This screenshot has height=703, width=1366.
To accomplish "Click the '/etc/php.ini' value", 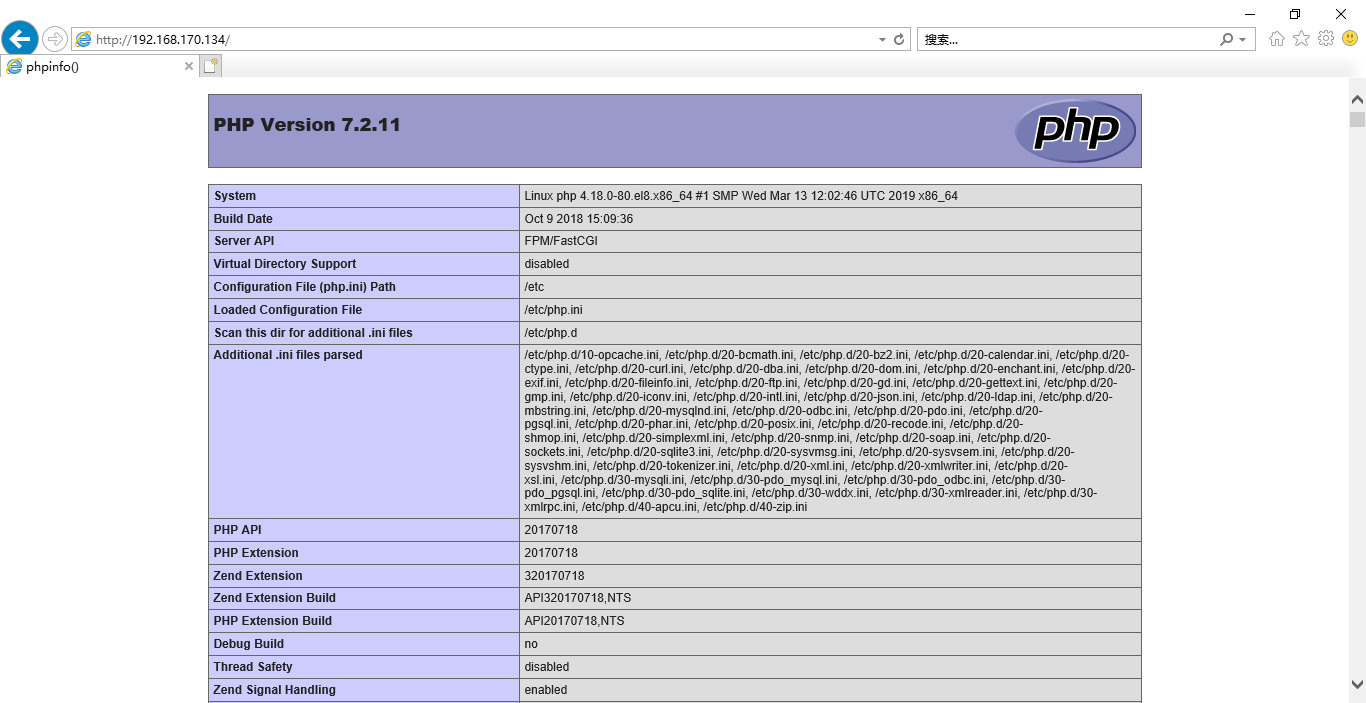I will [x=553, y=310].
